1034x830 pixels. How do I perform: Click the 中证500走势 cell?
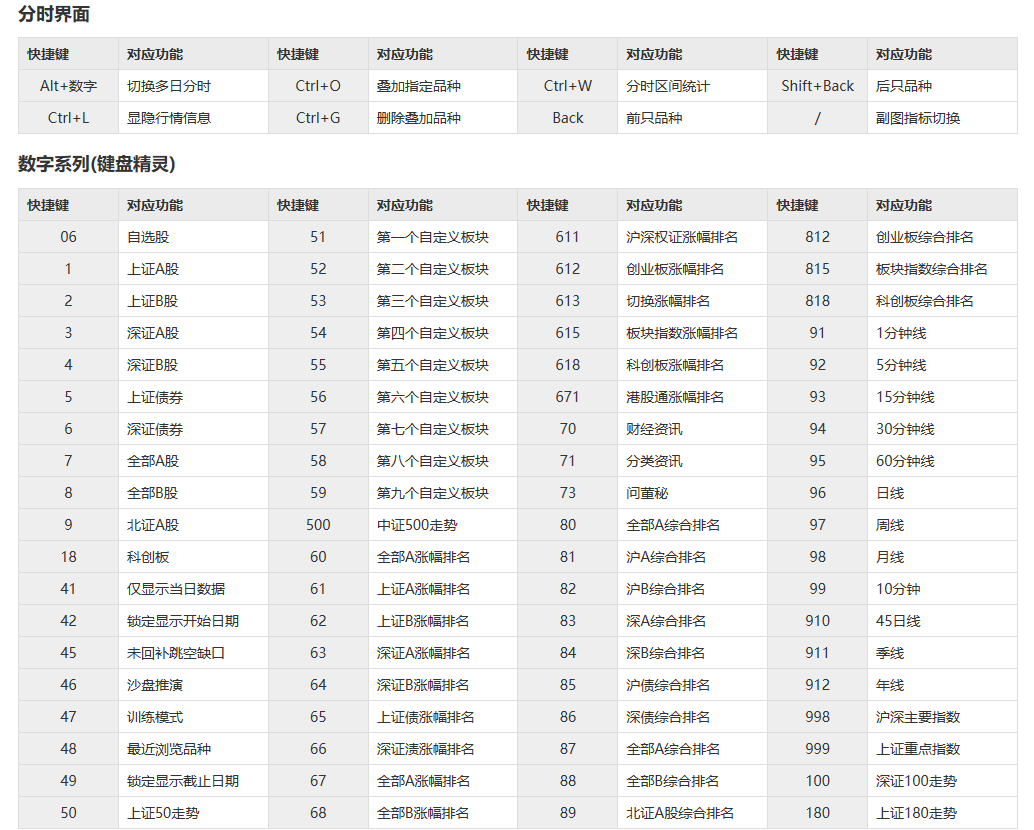442,525
